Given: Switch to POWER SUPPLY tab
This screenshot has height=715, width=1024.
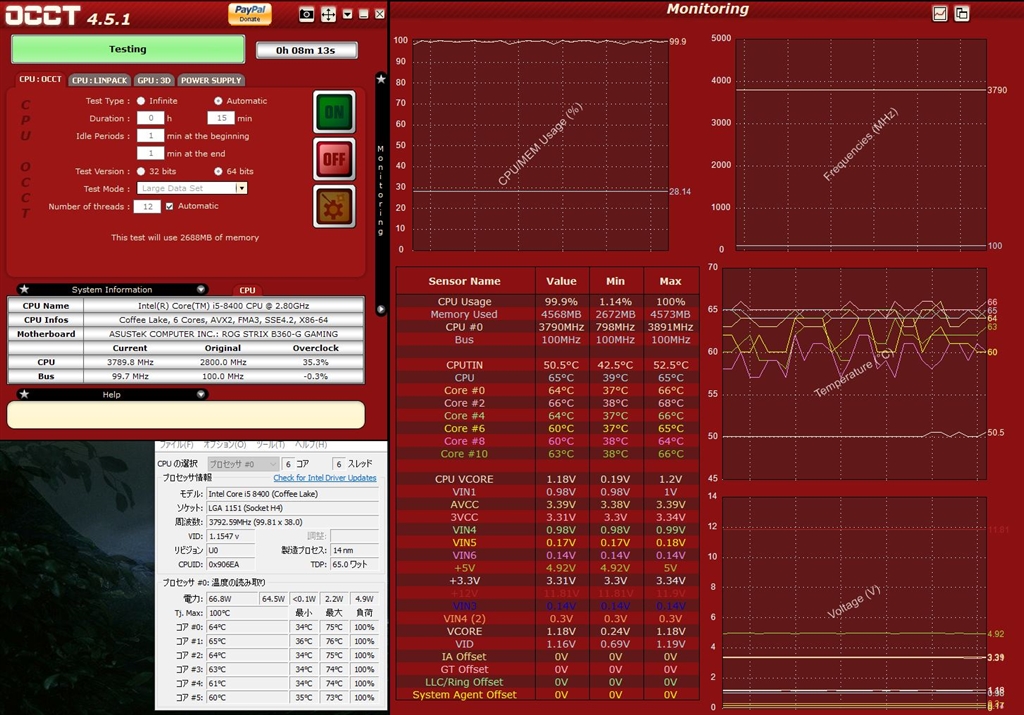Looking at the screenshot, I should (211, 80).
